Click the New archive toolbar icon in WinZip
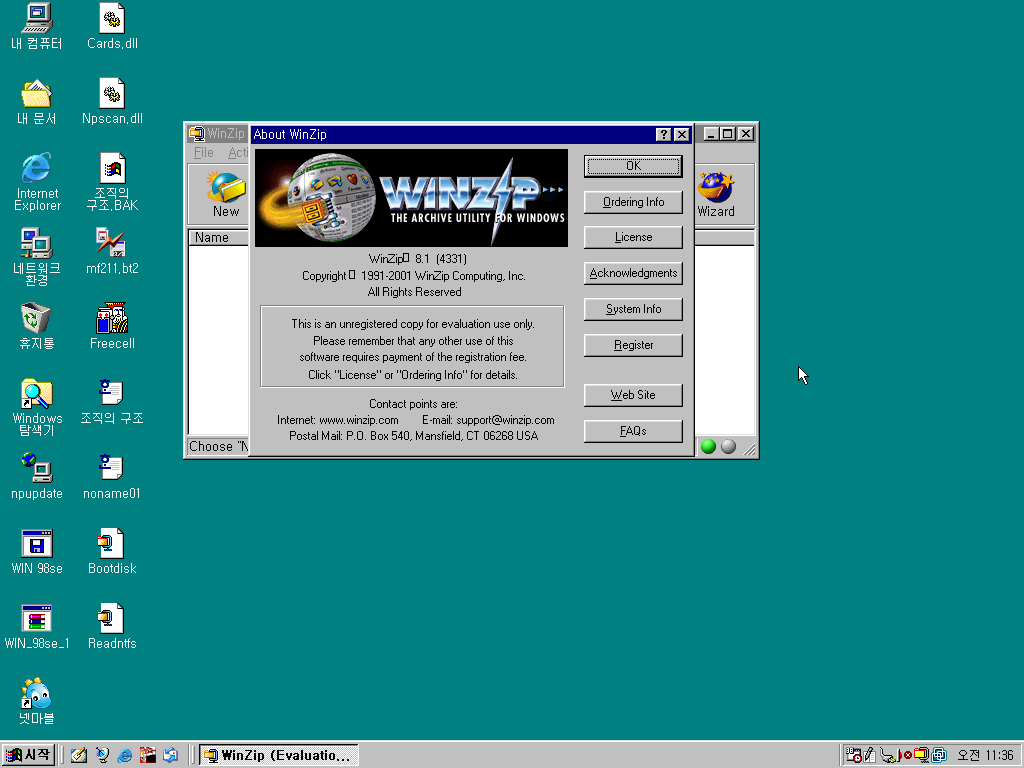Image resolution: width=1024 pixels, height=768 pixels. tap(225, 194)
